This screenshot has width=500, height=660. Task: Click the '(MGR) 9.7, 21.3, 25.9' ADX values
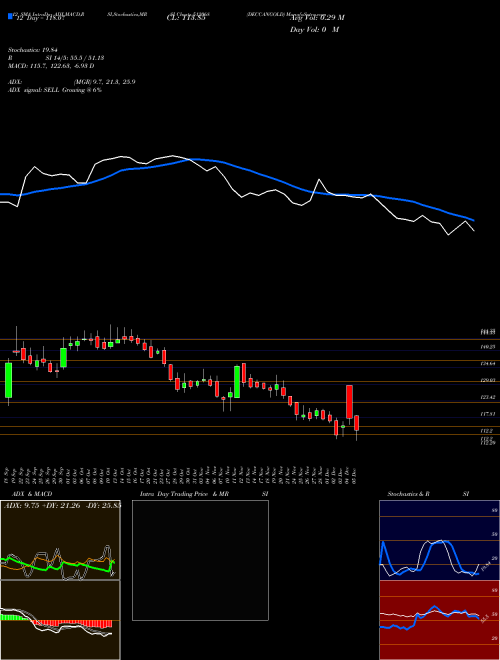(x=104, y=82)
